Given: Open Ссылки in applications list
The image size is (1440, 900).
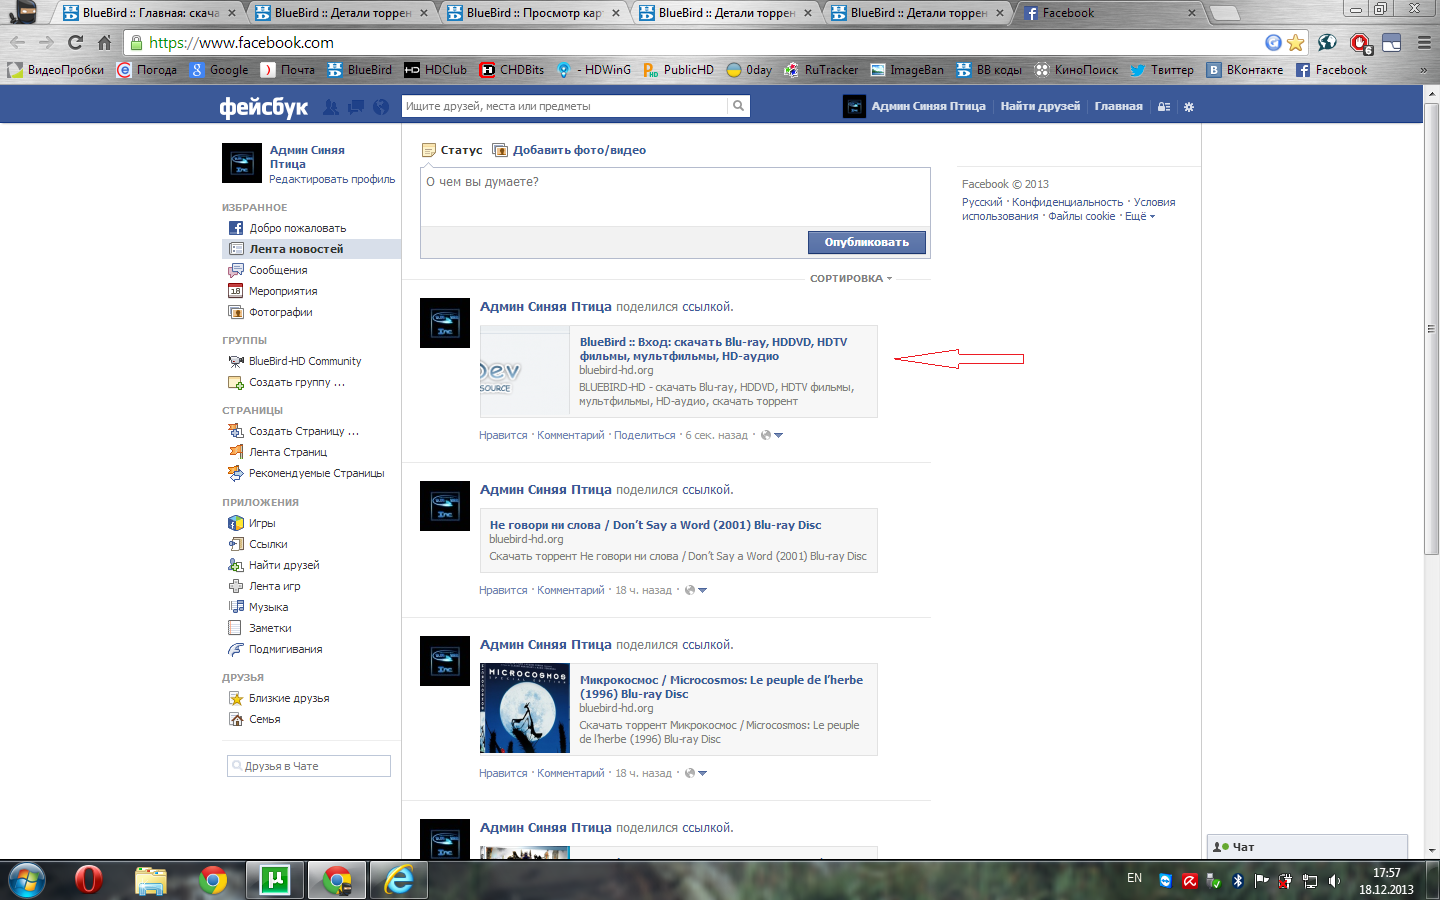Looking at the screenshot, I should click(x=268, y=544).
